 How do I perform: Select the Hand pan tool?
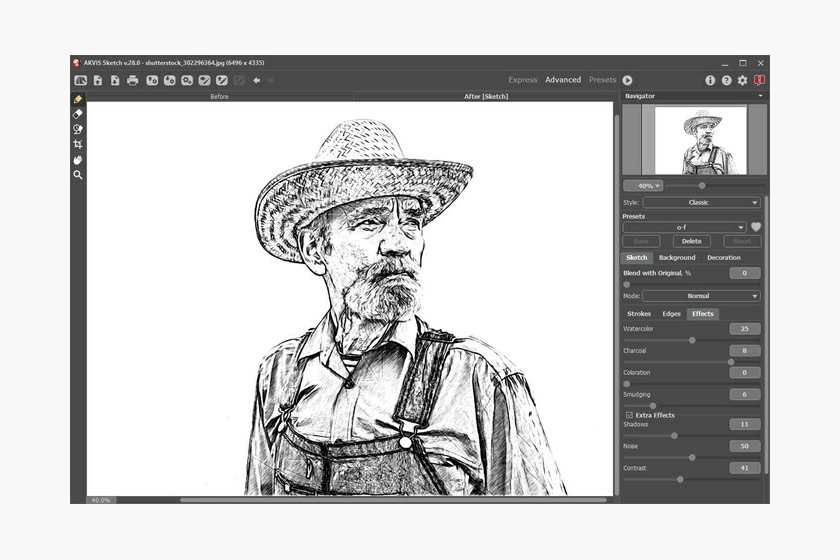pos(78,160)
